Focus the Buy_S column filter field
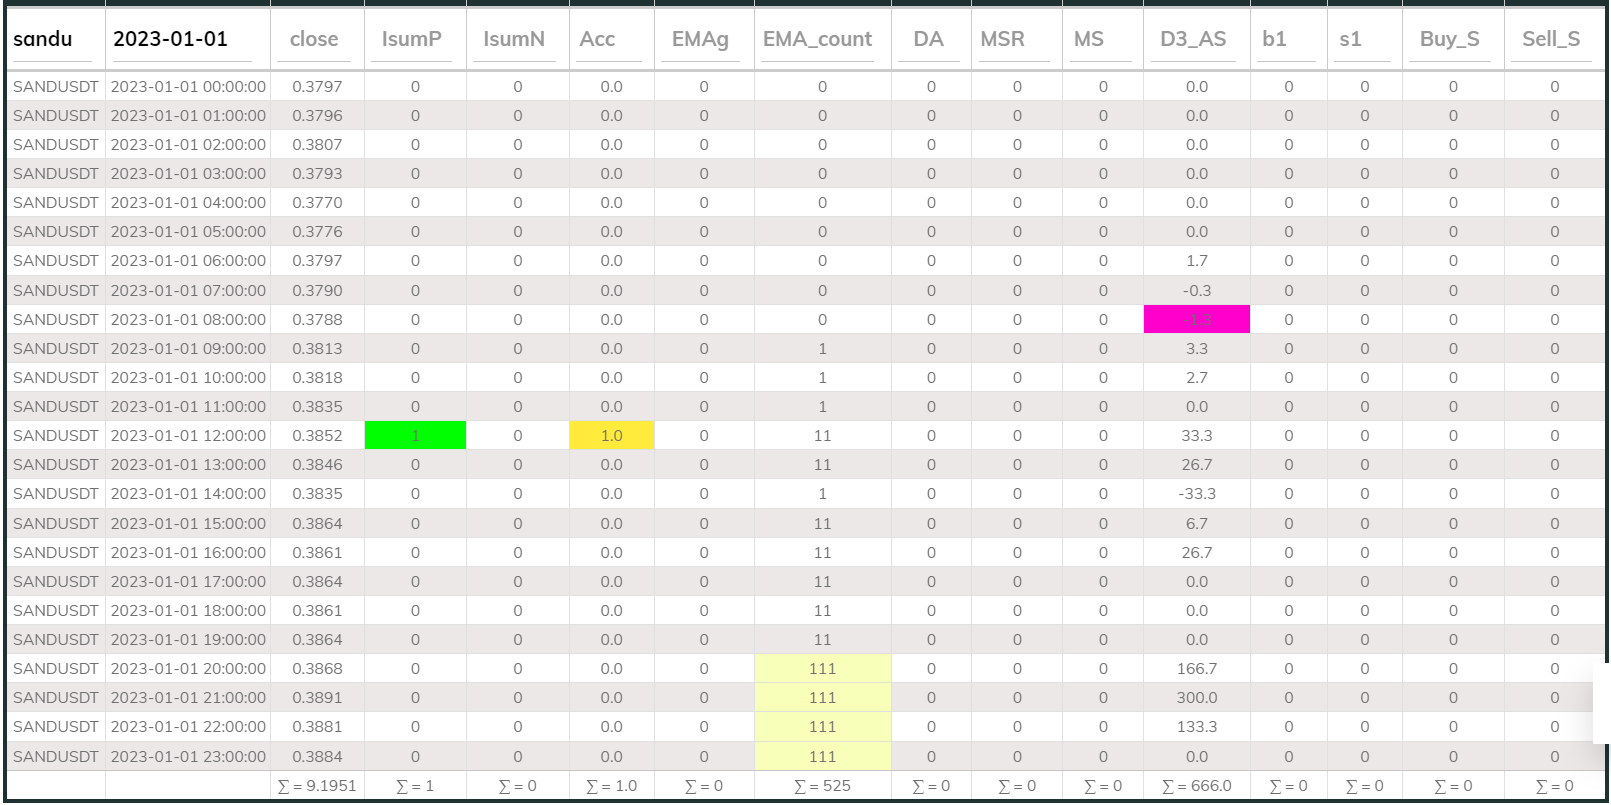 pyautogui.click(x=1451, y=39)
